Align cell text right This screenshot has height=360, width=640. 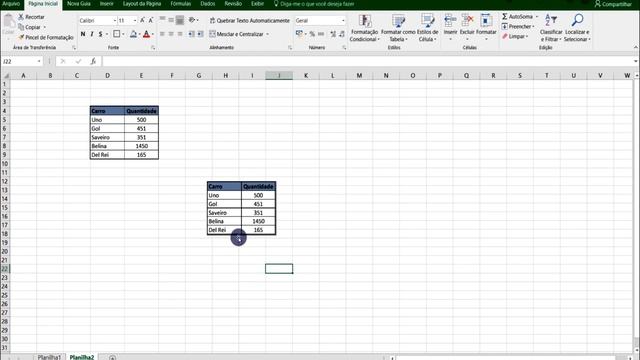(x=180, y=34)
